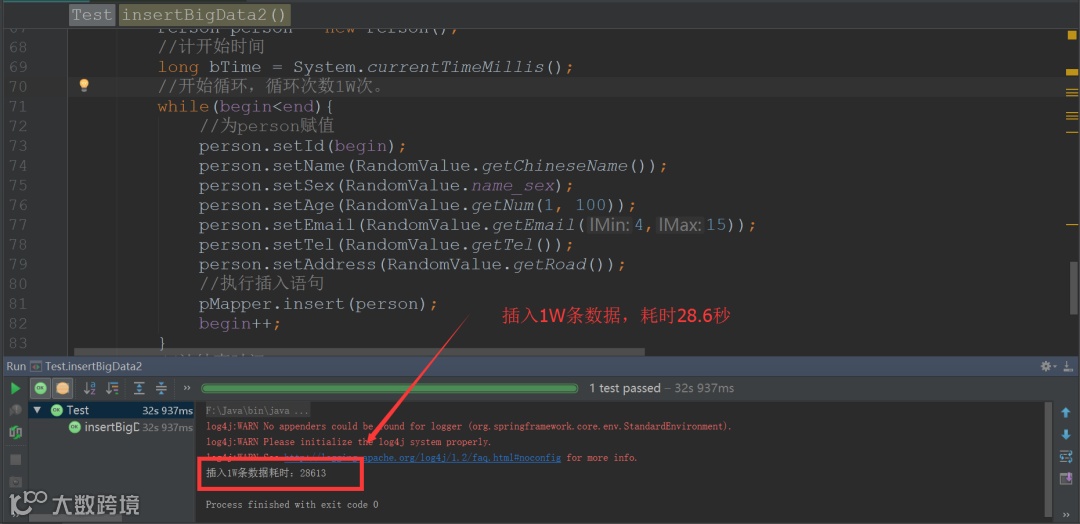Click 'currentTimeMillis' on line 69

[455, 67]
